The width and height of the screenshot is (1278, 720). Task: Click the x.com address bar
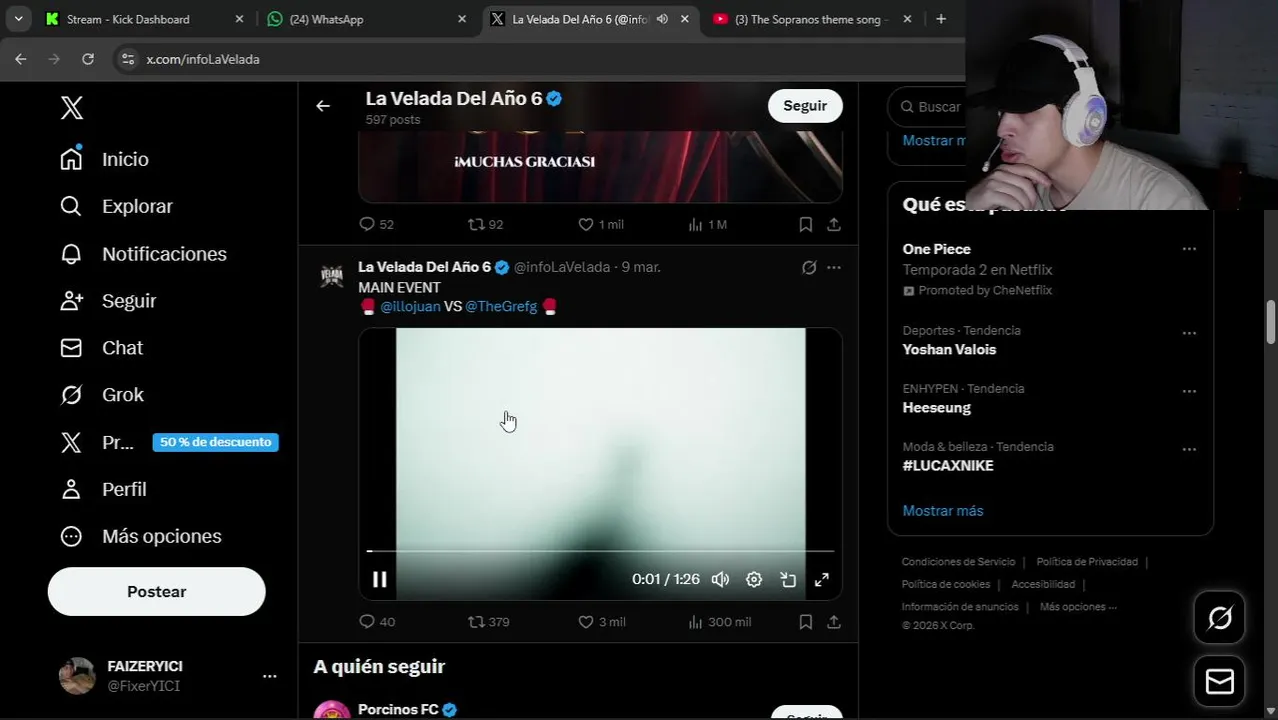point(540,59)
